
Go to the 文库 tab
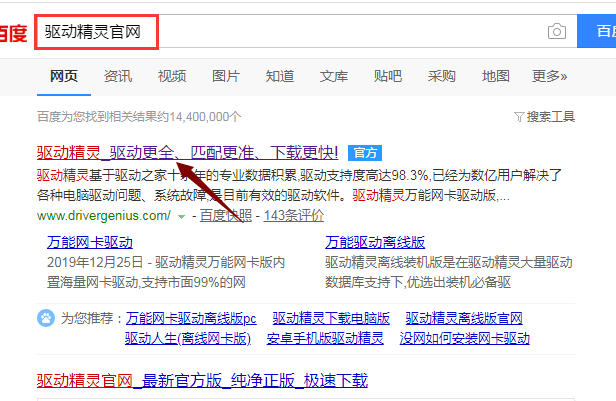point(334,76)
